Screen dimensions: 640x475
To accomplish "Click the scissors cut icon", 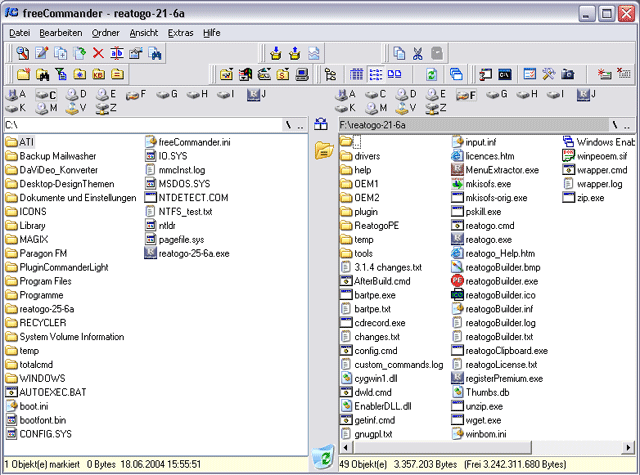I will (418, 53).
